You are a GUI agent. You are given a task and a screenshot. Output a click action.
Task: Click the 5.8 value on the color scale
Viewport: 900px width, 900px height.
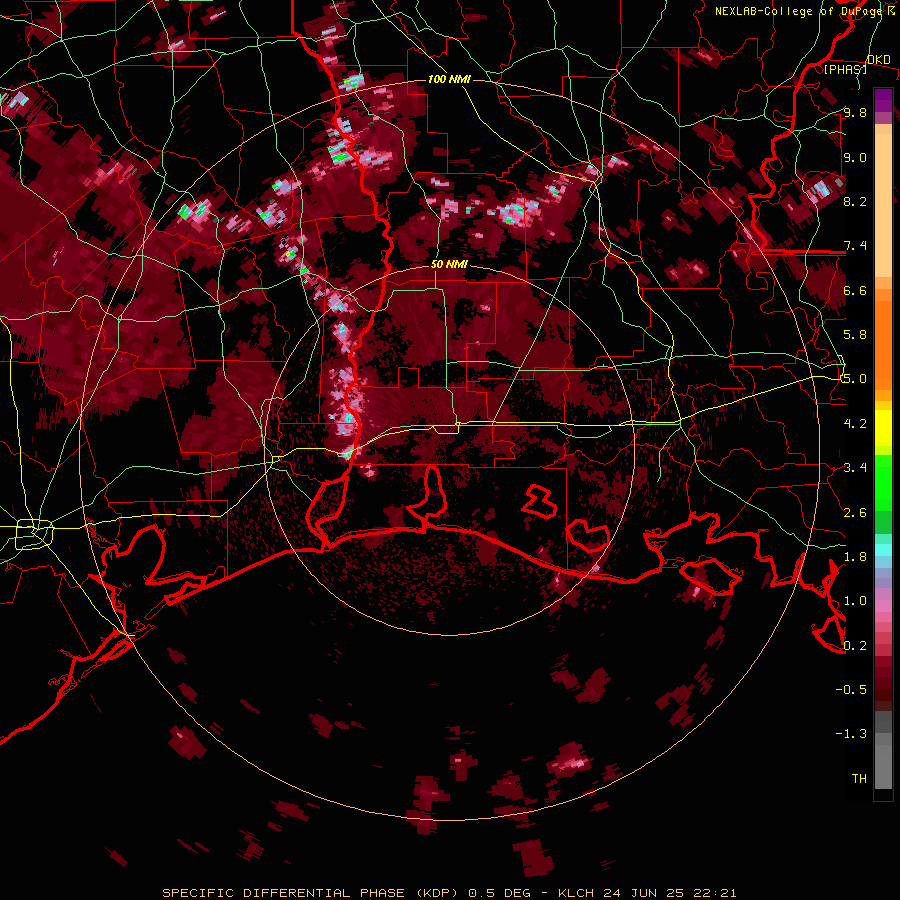point(855,335)
